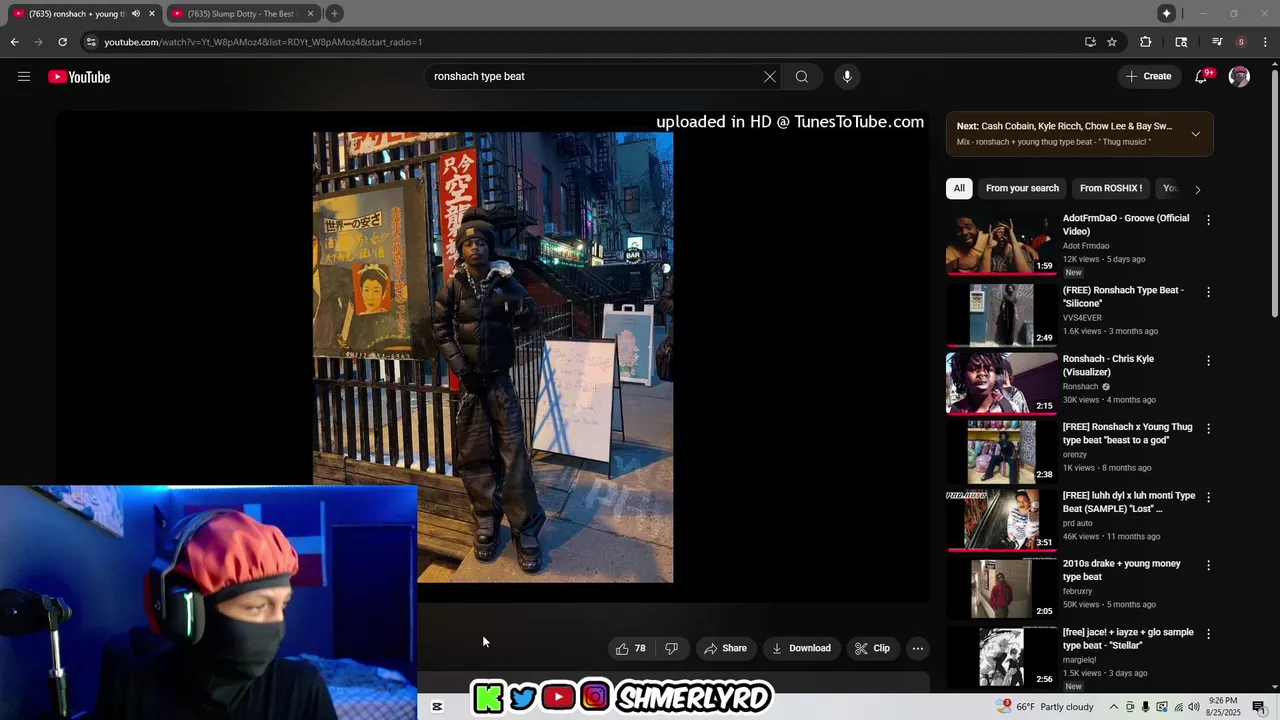
Task: Click the Clip button
Action: tap(872, 648)
